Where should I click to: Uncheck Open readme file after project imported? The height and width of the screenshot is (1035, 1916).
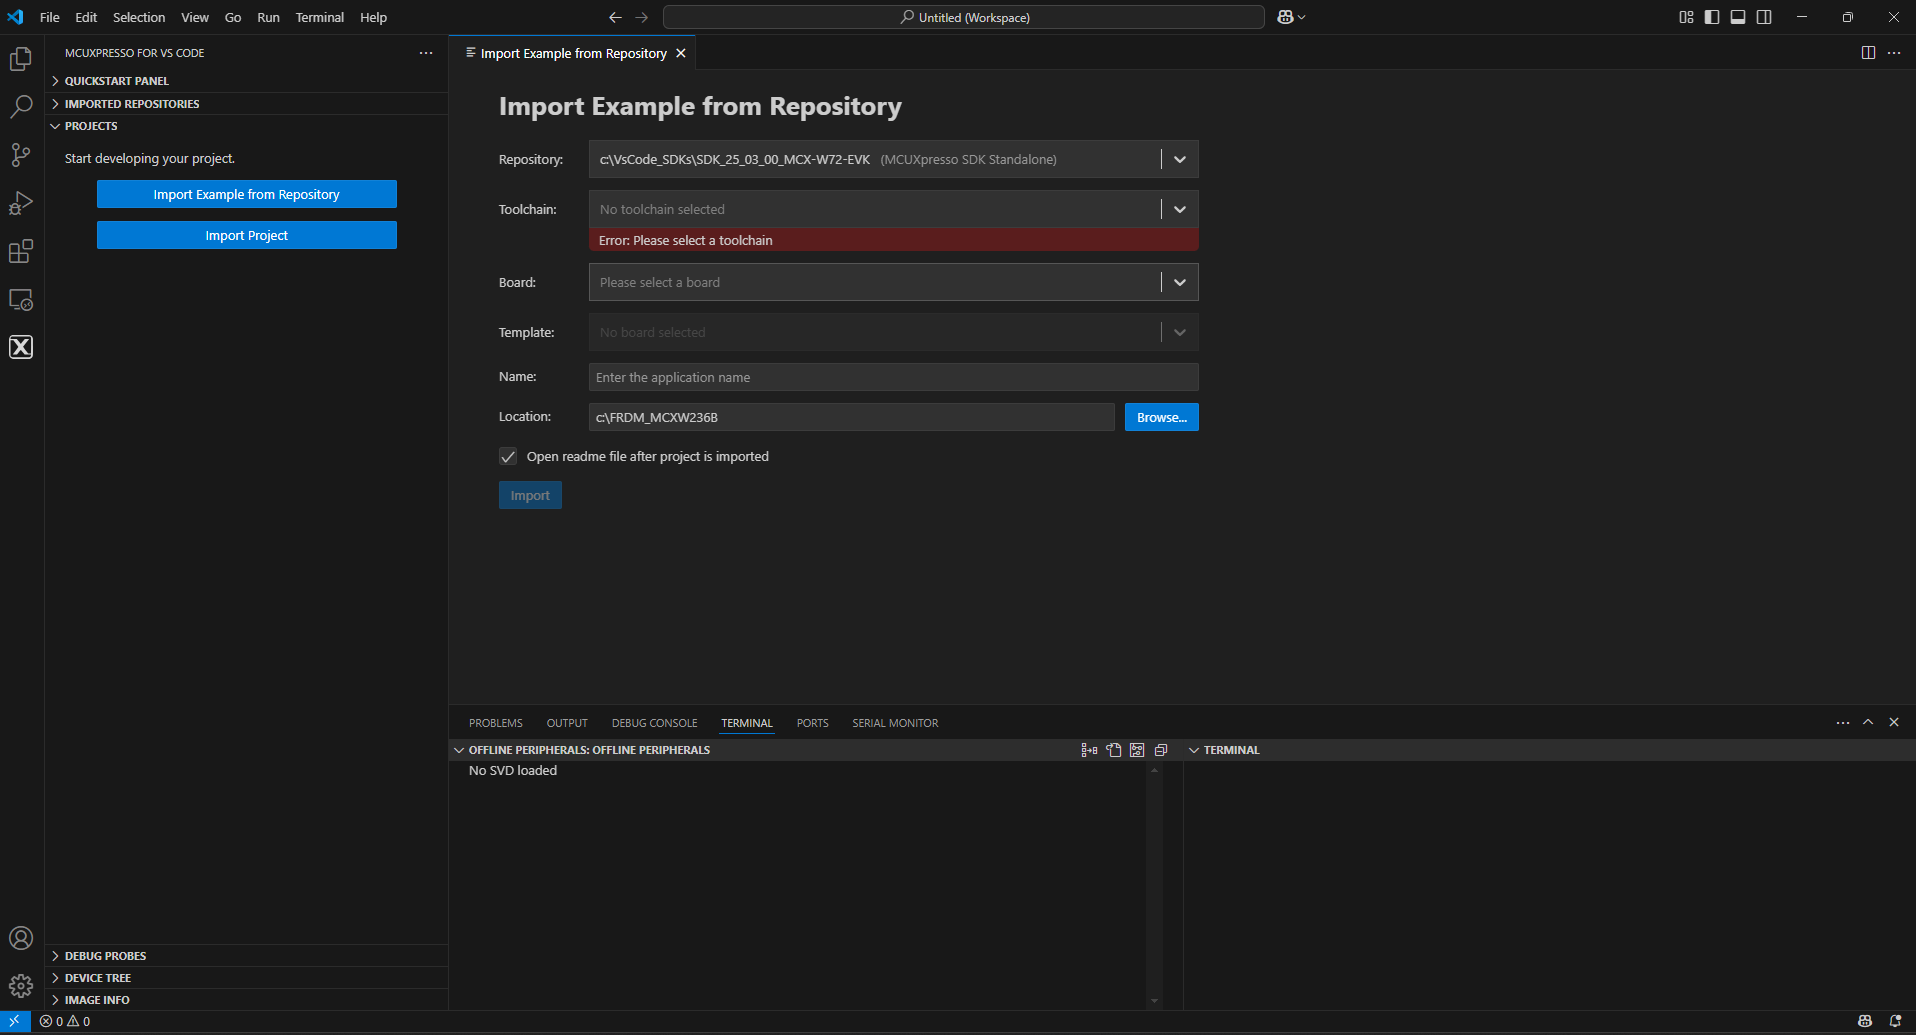508,456
